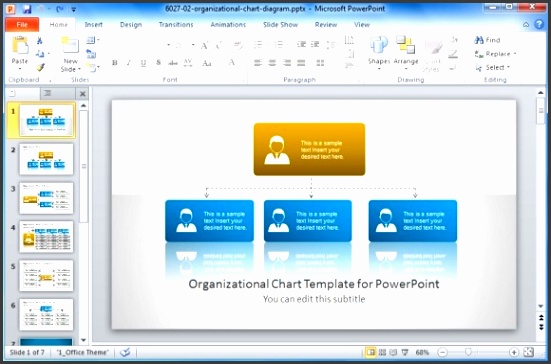The height and width of the screenshot is (364, 551).
Task: Switch to the Design tab
Action: click(131, 25)
